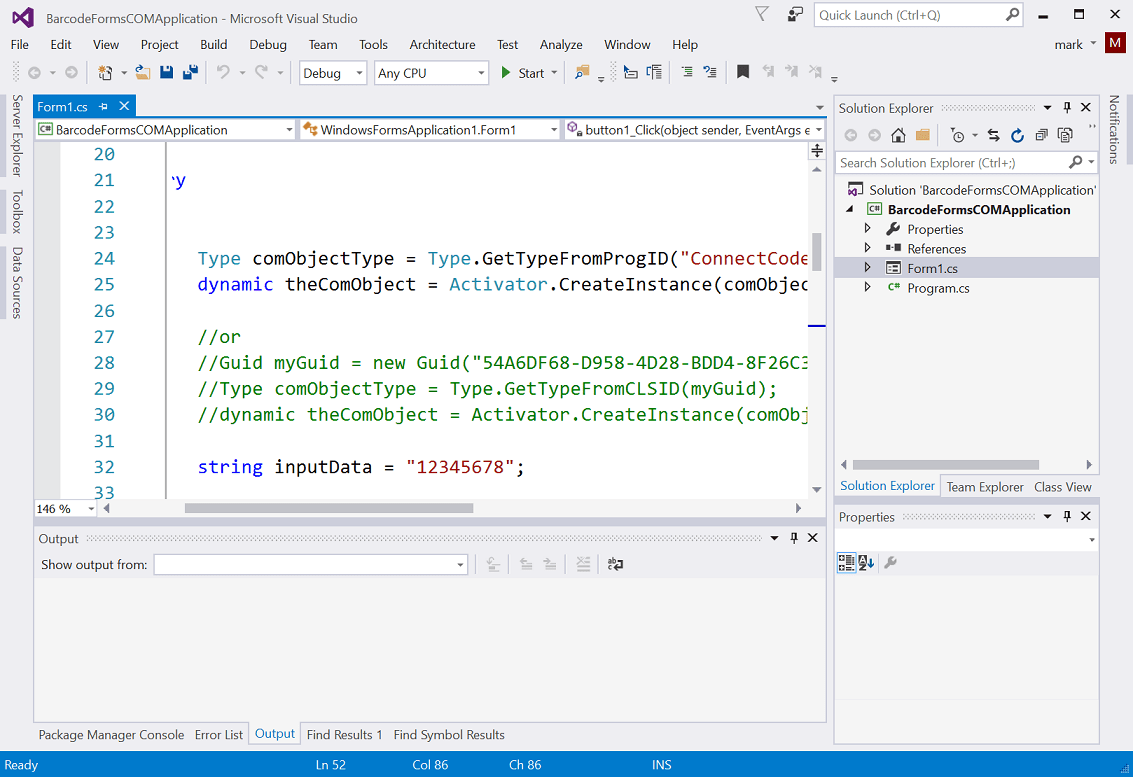Click the Find in Files icon
This screenshot has height=777, width=1133.
(582, 72)
